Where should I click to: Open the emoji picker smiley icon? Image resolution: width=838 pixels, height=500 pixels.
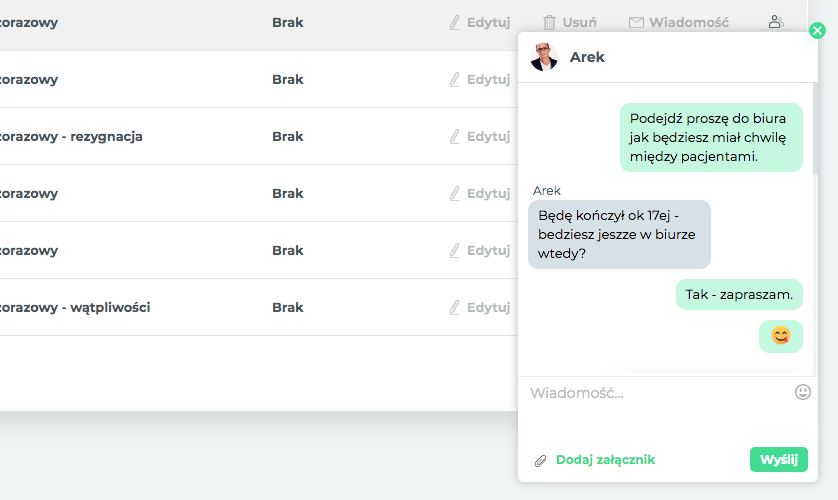point(802,392)
